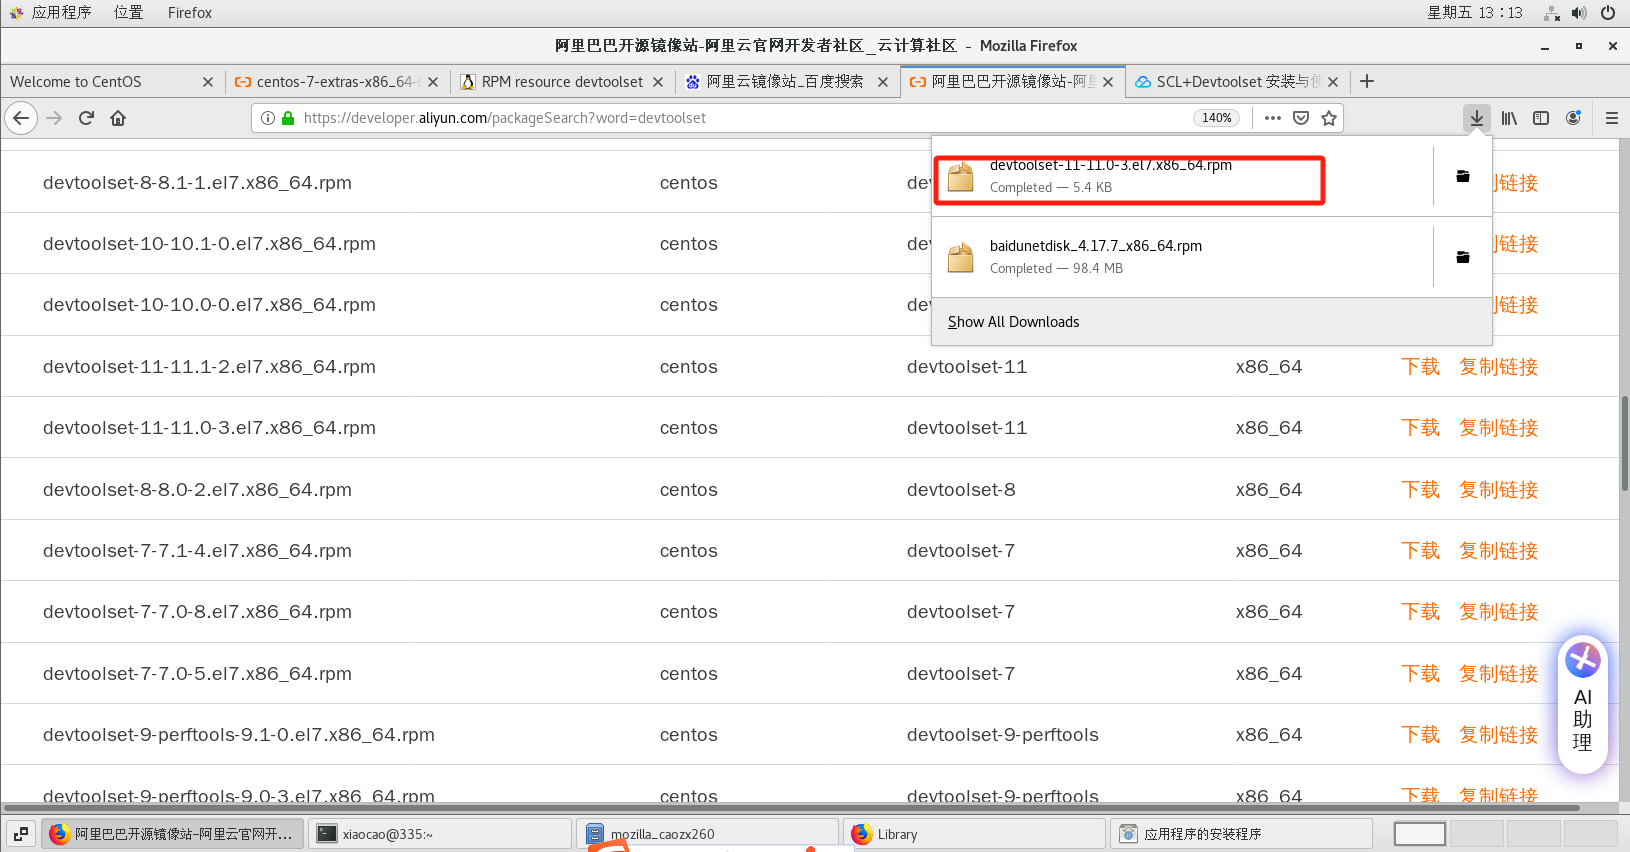Close the SCL+Devtoolset tab

pos(1333,82)
